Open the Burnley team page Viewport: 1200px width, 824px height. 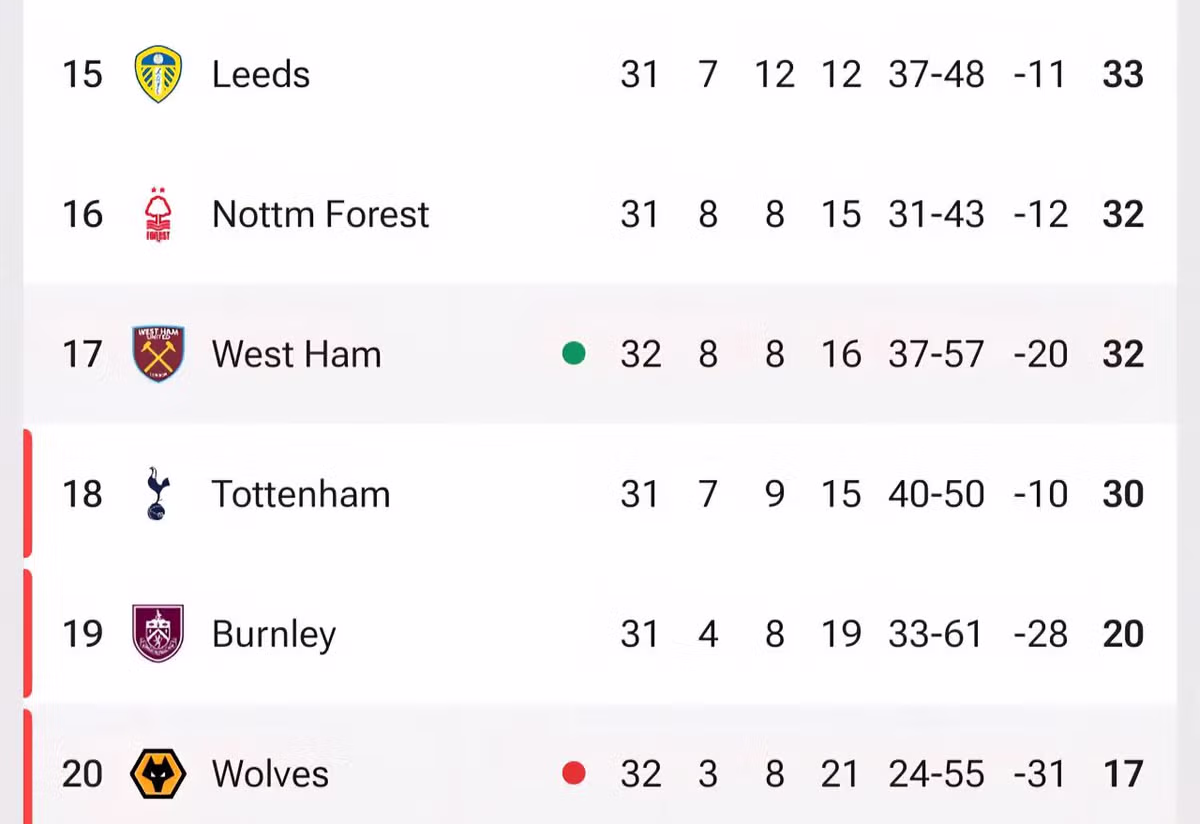pos(274,634)
